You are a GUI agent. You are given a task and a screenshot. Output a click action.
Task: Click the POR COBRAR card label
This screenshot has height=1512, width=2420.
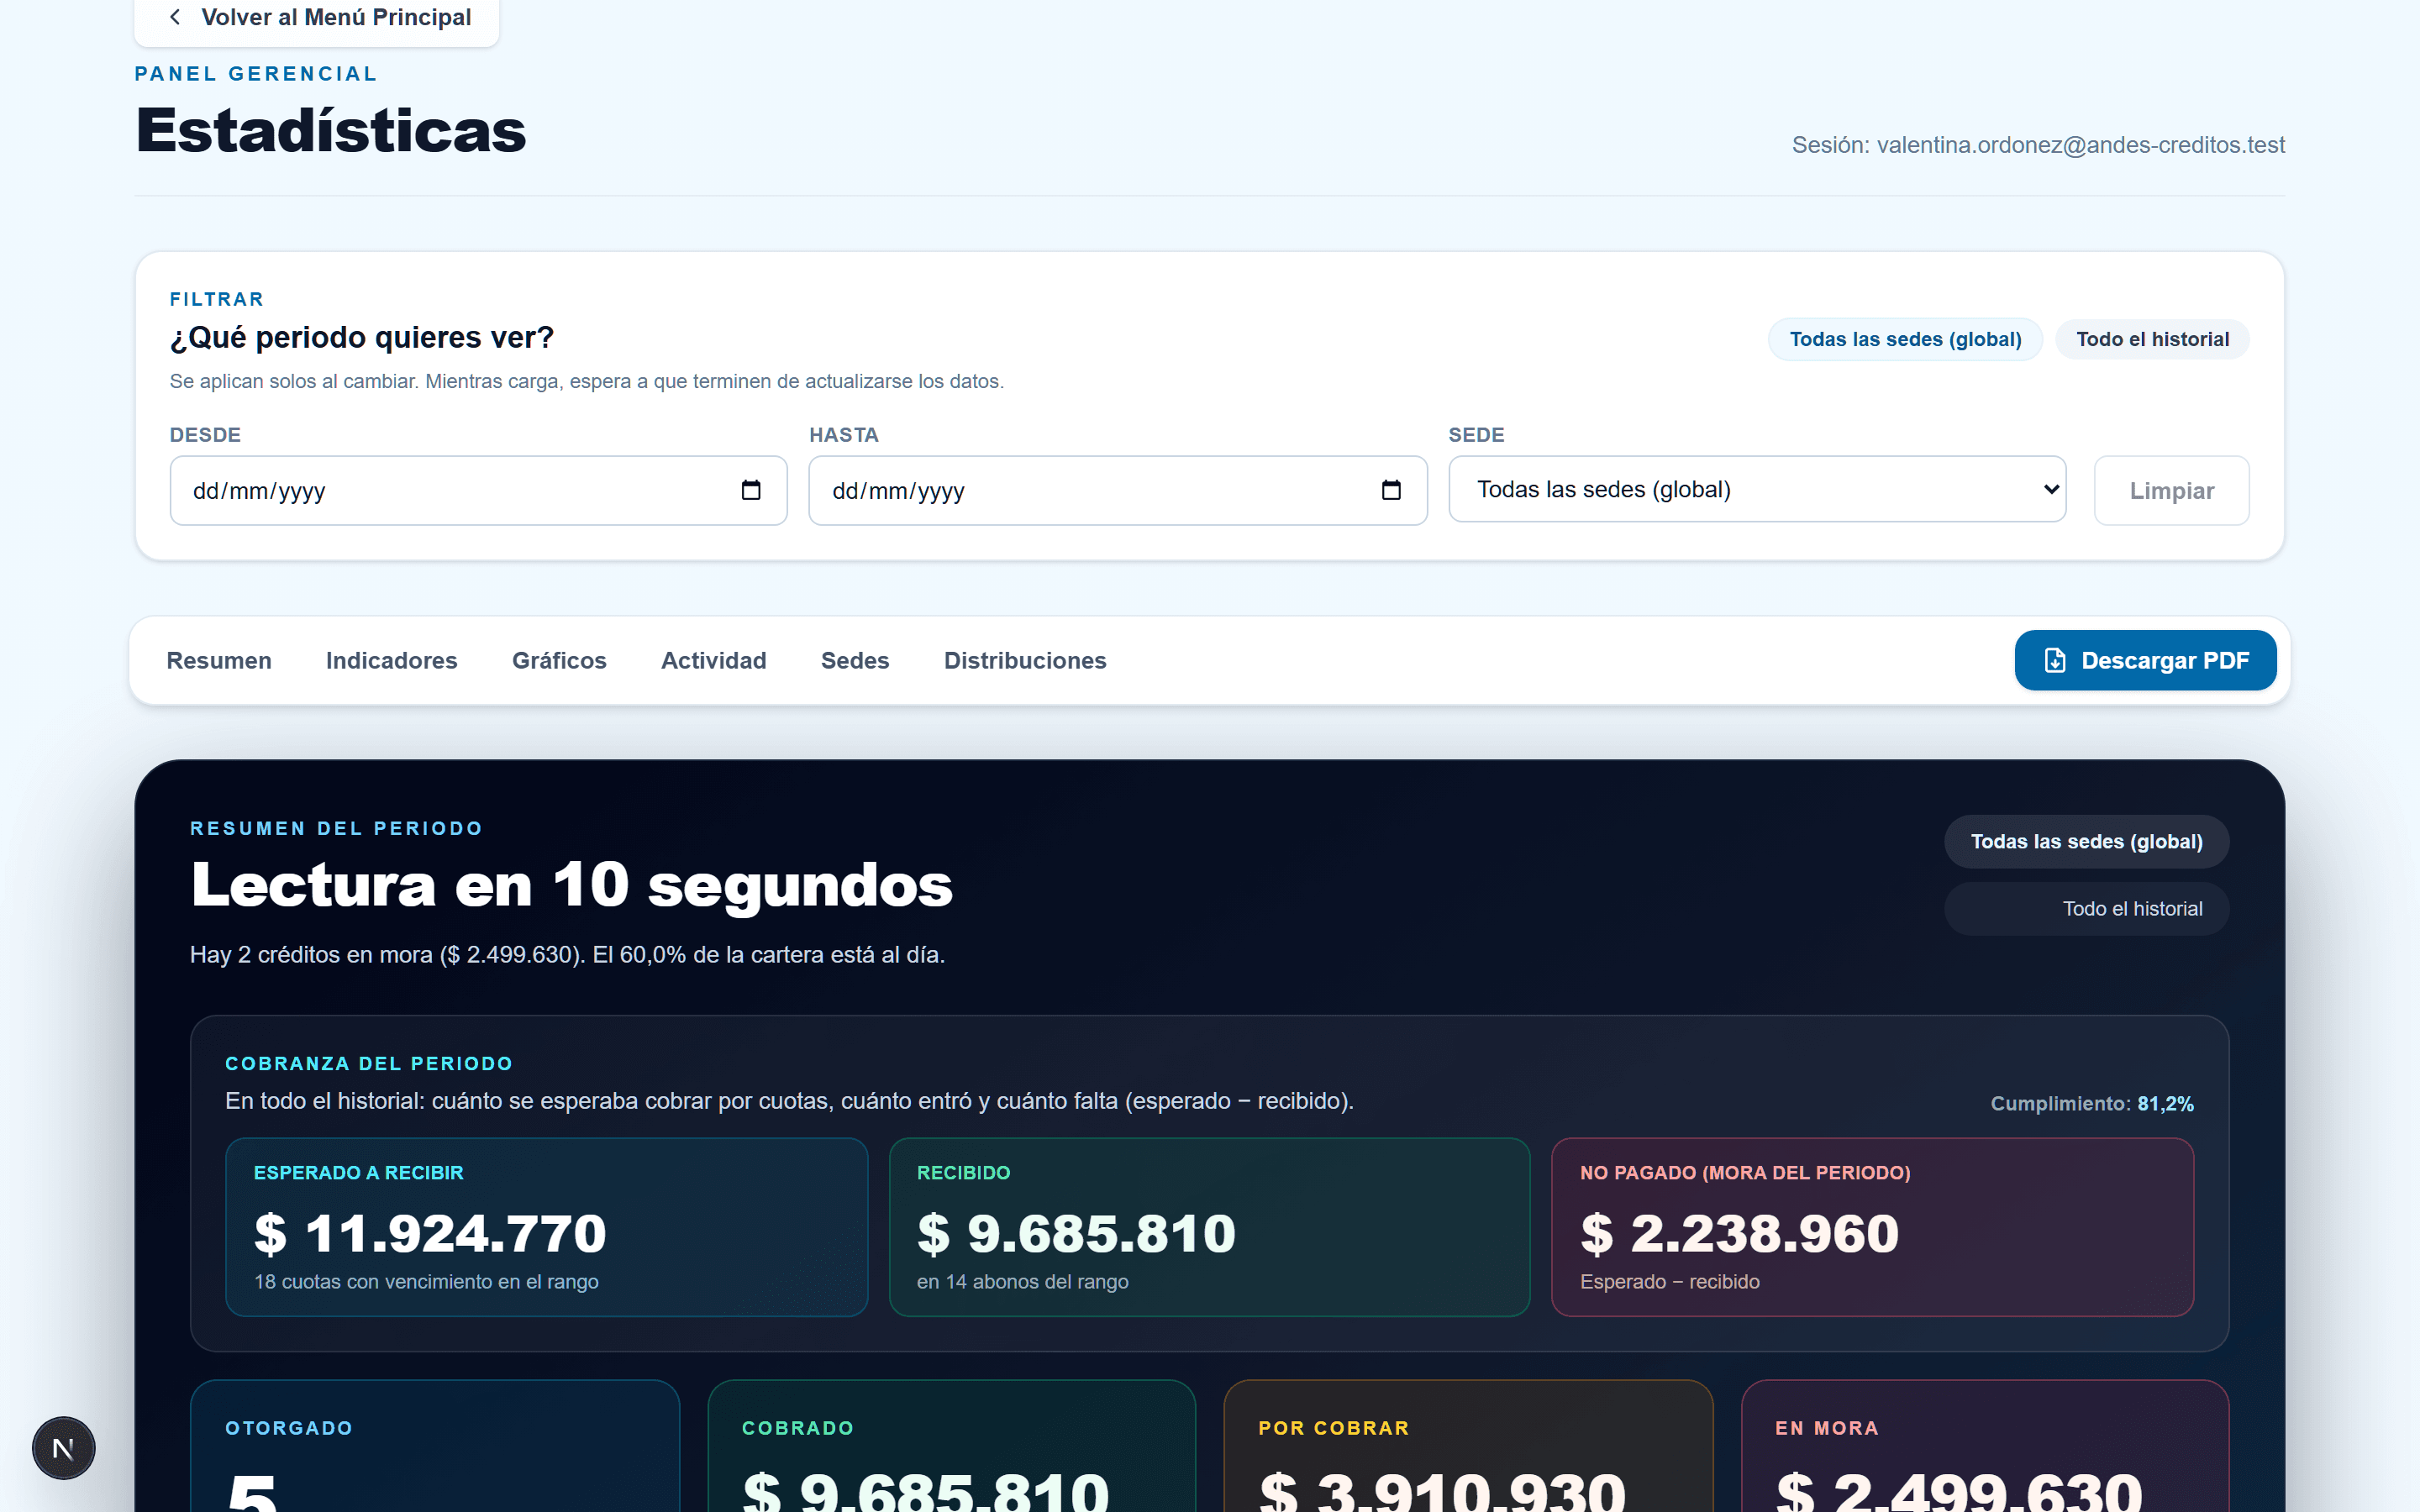tap(1334, 1428)
